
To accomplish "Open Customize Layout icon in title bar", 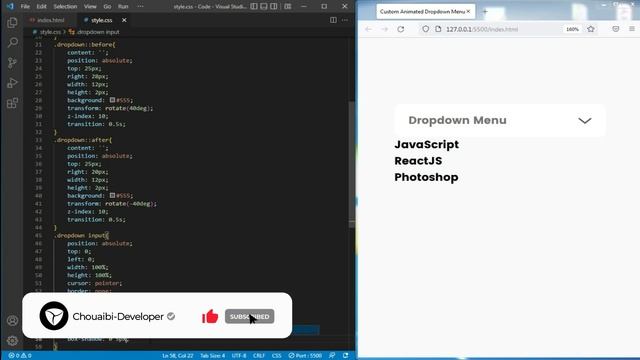I will pos(288,6).
